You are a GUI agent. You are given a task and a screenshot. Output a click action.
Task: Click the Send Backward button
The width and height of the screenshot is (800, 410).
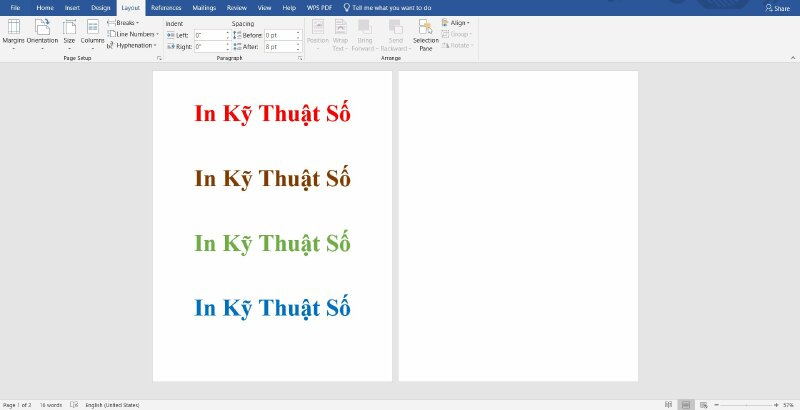pos(395,35)
